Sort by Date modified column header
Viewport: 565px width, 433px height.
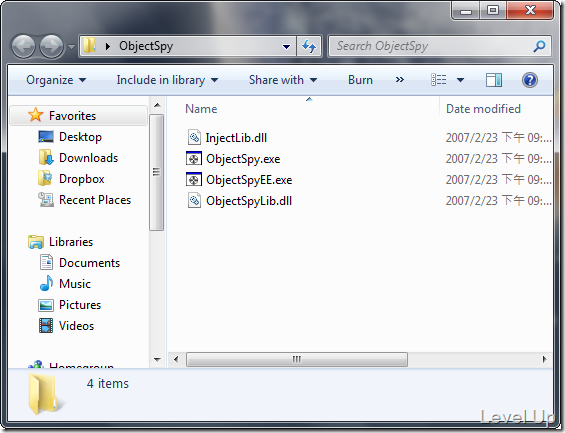point(483,109)
